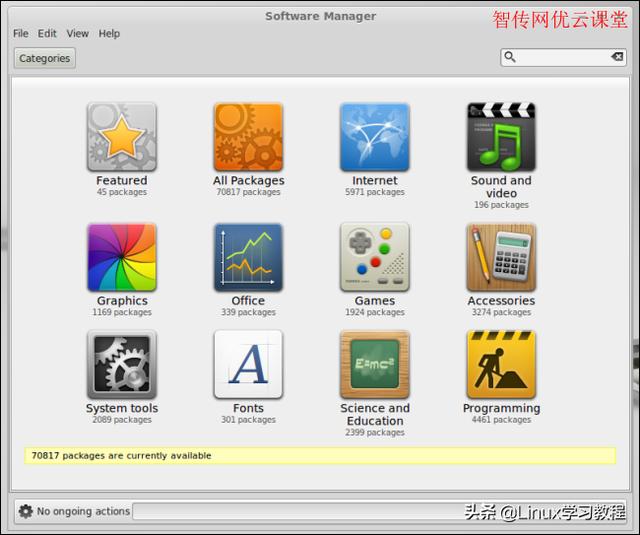Click the Internet label text

pos(375,180)
